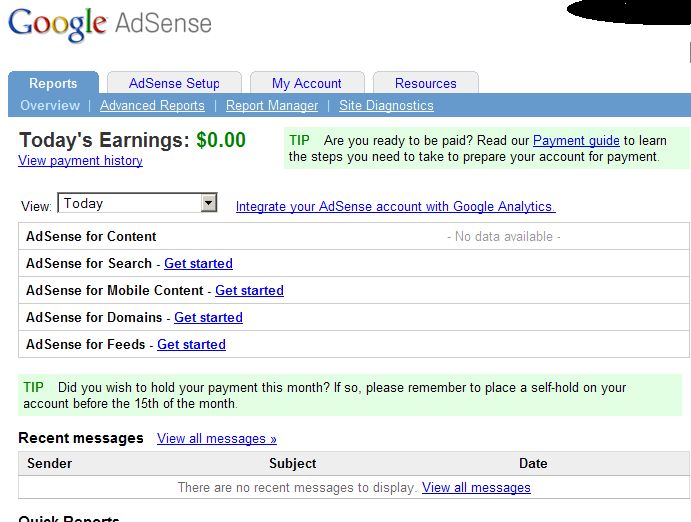This screenshot has height=522, width=691.
Task: Open the Reports tab
Action: tap(53, 83)
